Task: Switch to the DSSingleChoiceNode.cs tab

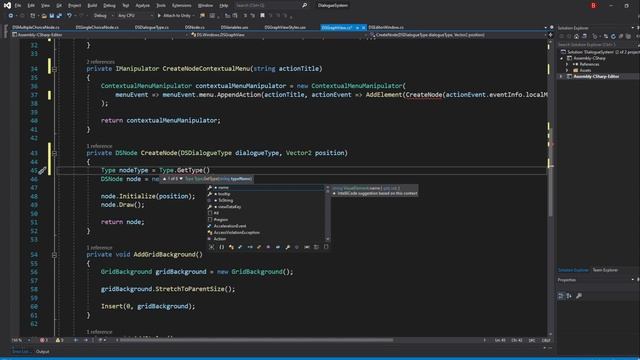Action: [x=97, y=27]
